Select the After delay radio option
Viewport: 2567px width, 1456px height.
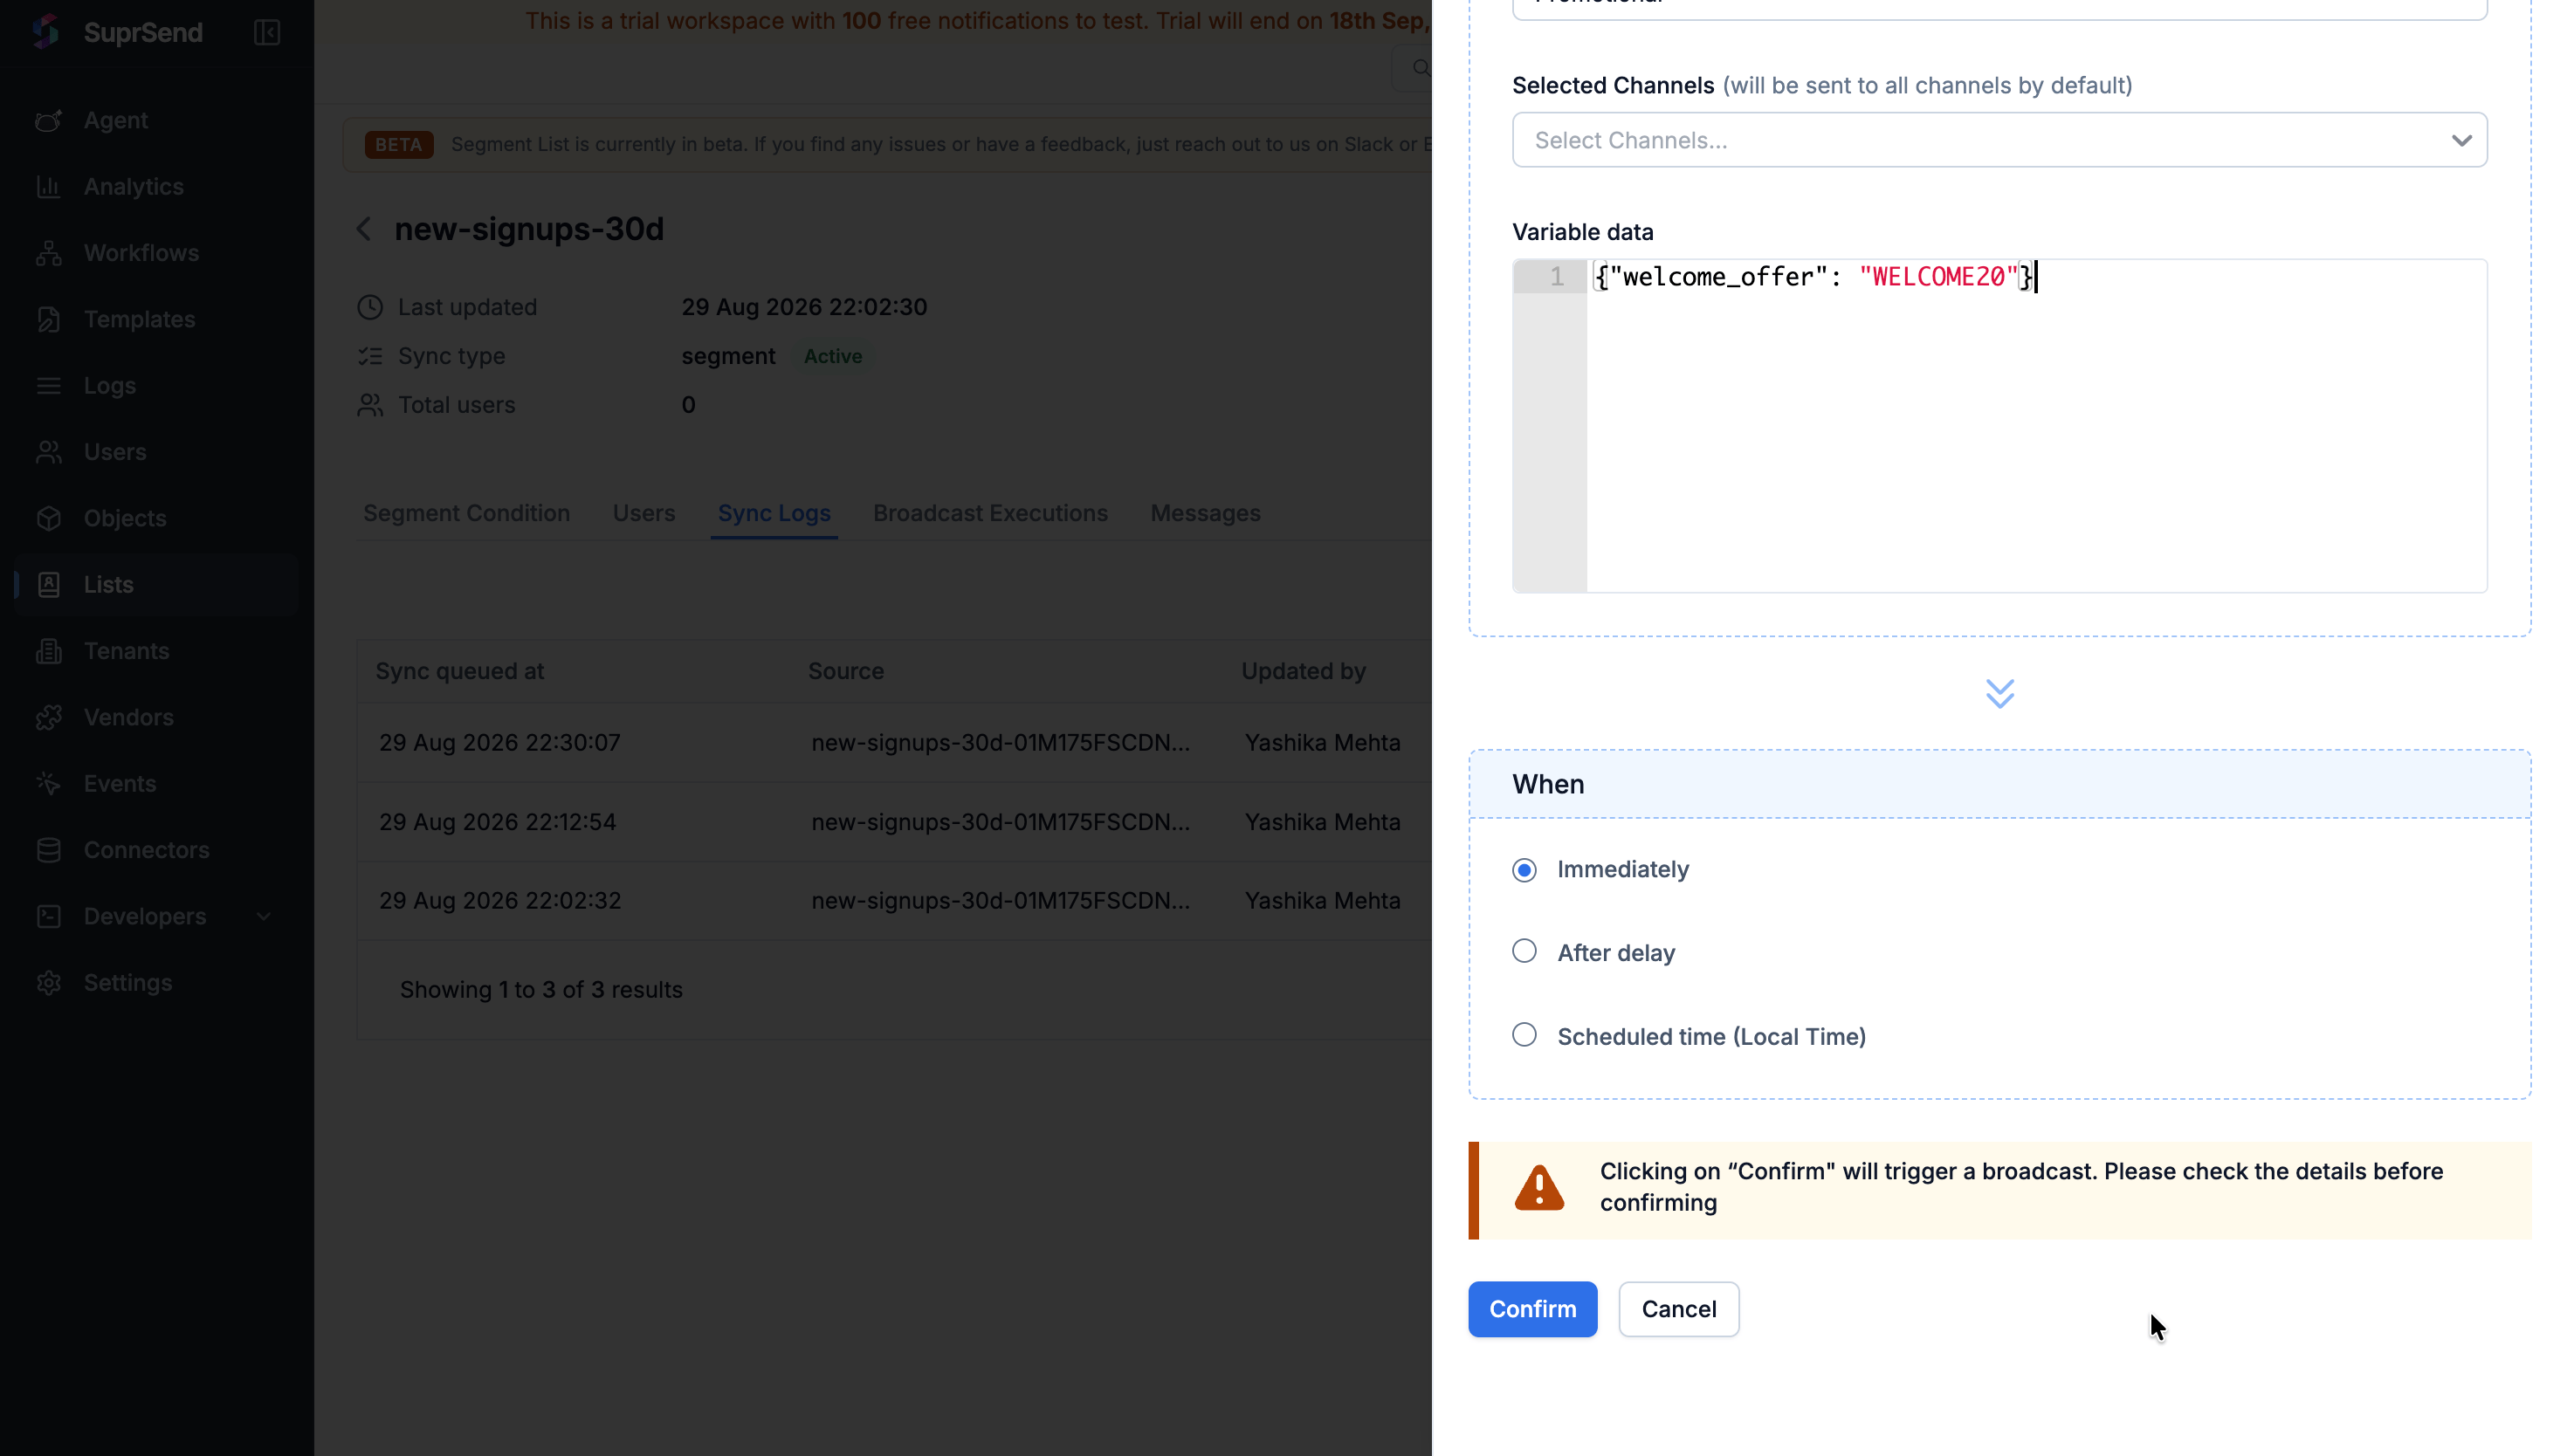[1524, 951]
